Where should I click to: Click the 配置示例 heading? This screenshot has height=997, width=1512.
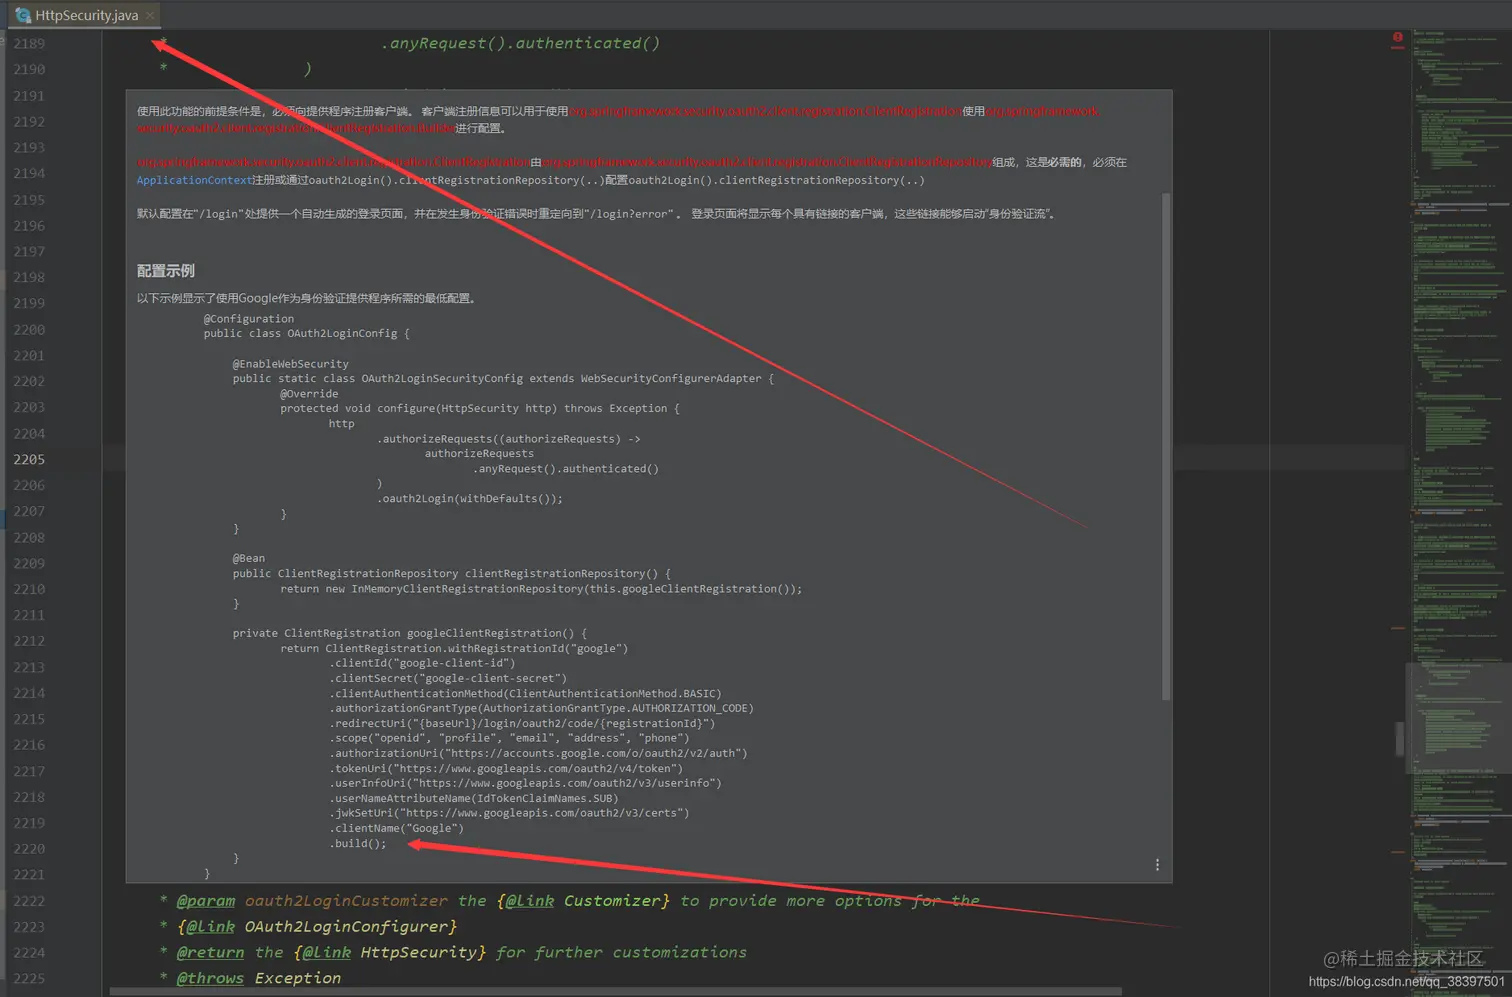tap(166, 271)
